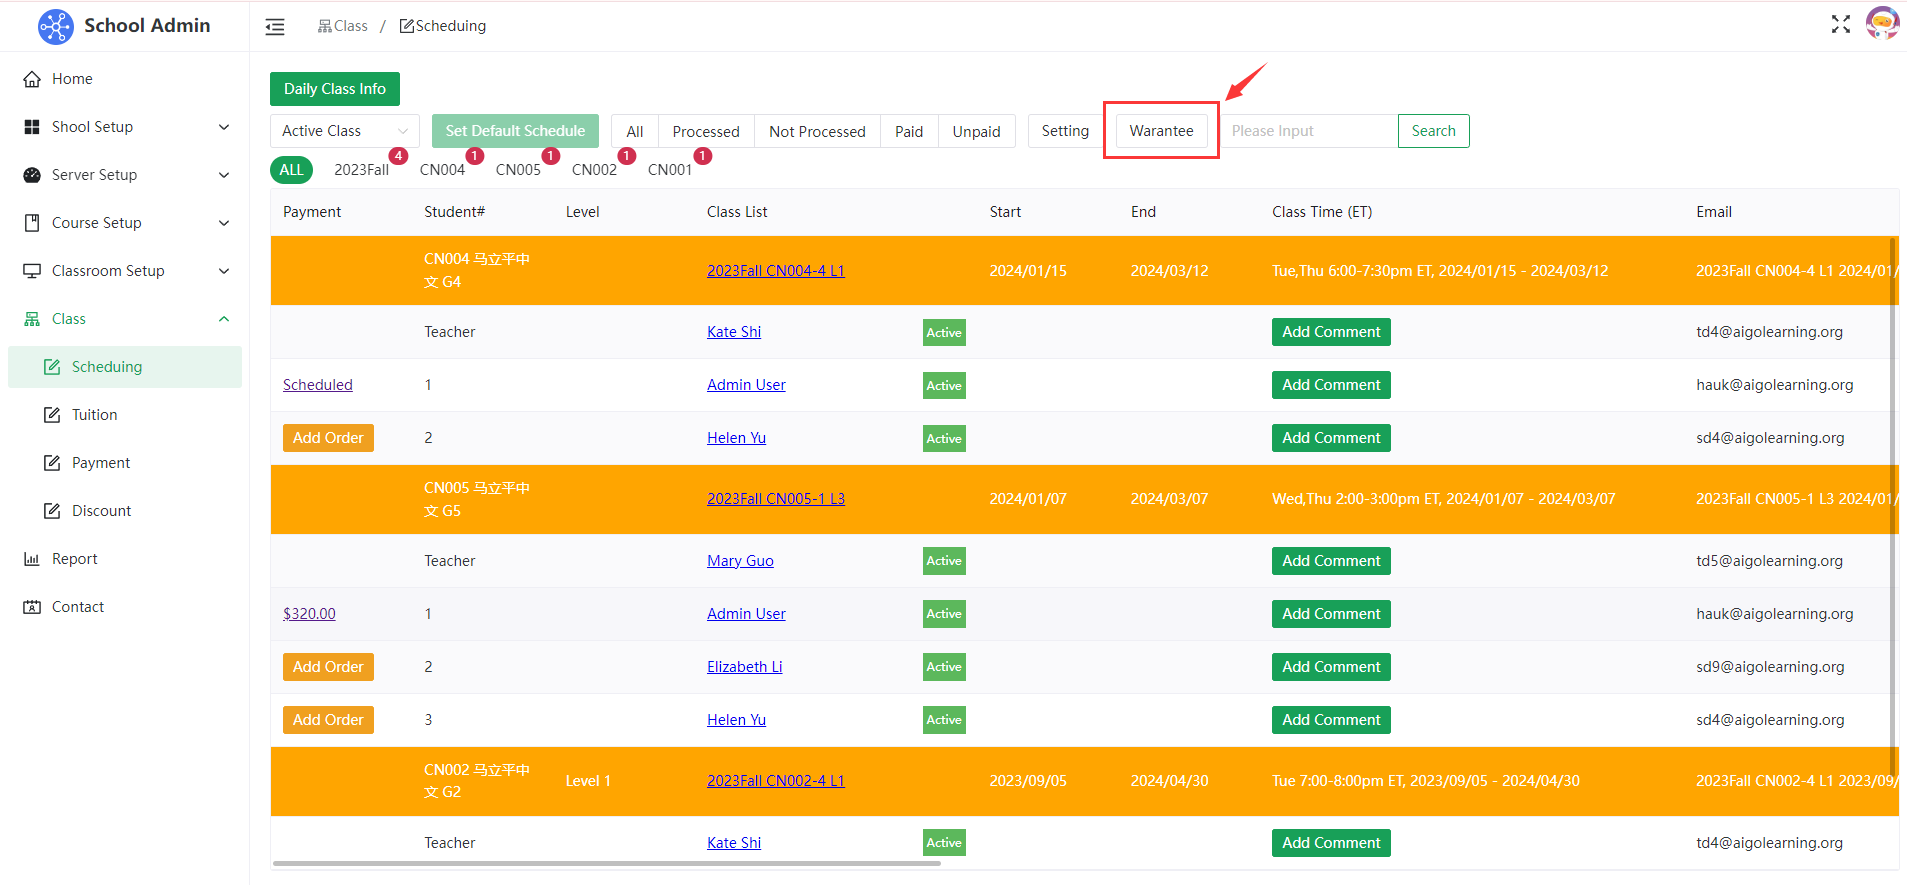Click the sidebar collapse hamburger icon

275,27
